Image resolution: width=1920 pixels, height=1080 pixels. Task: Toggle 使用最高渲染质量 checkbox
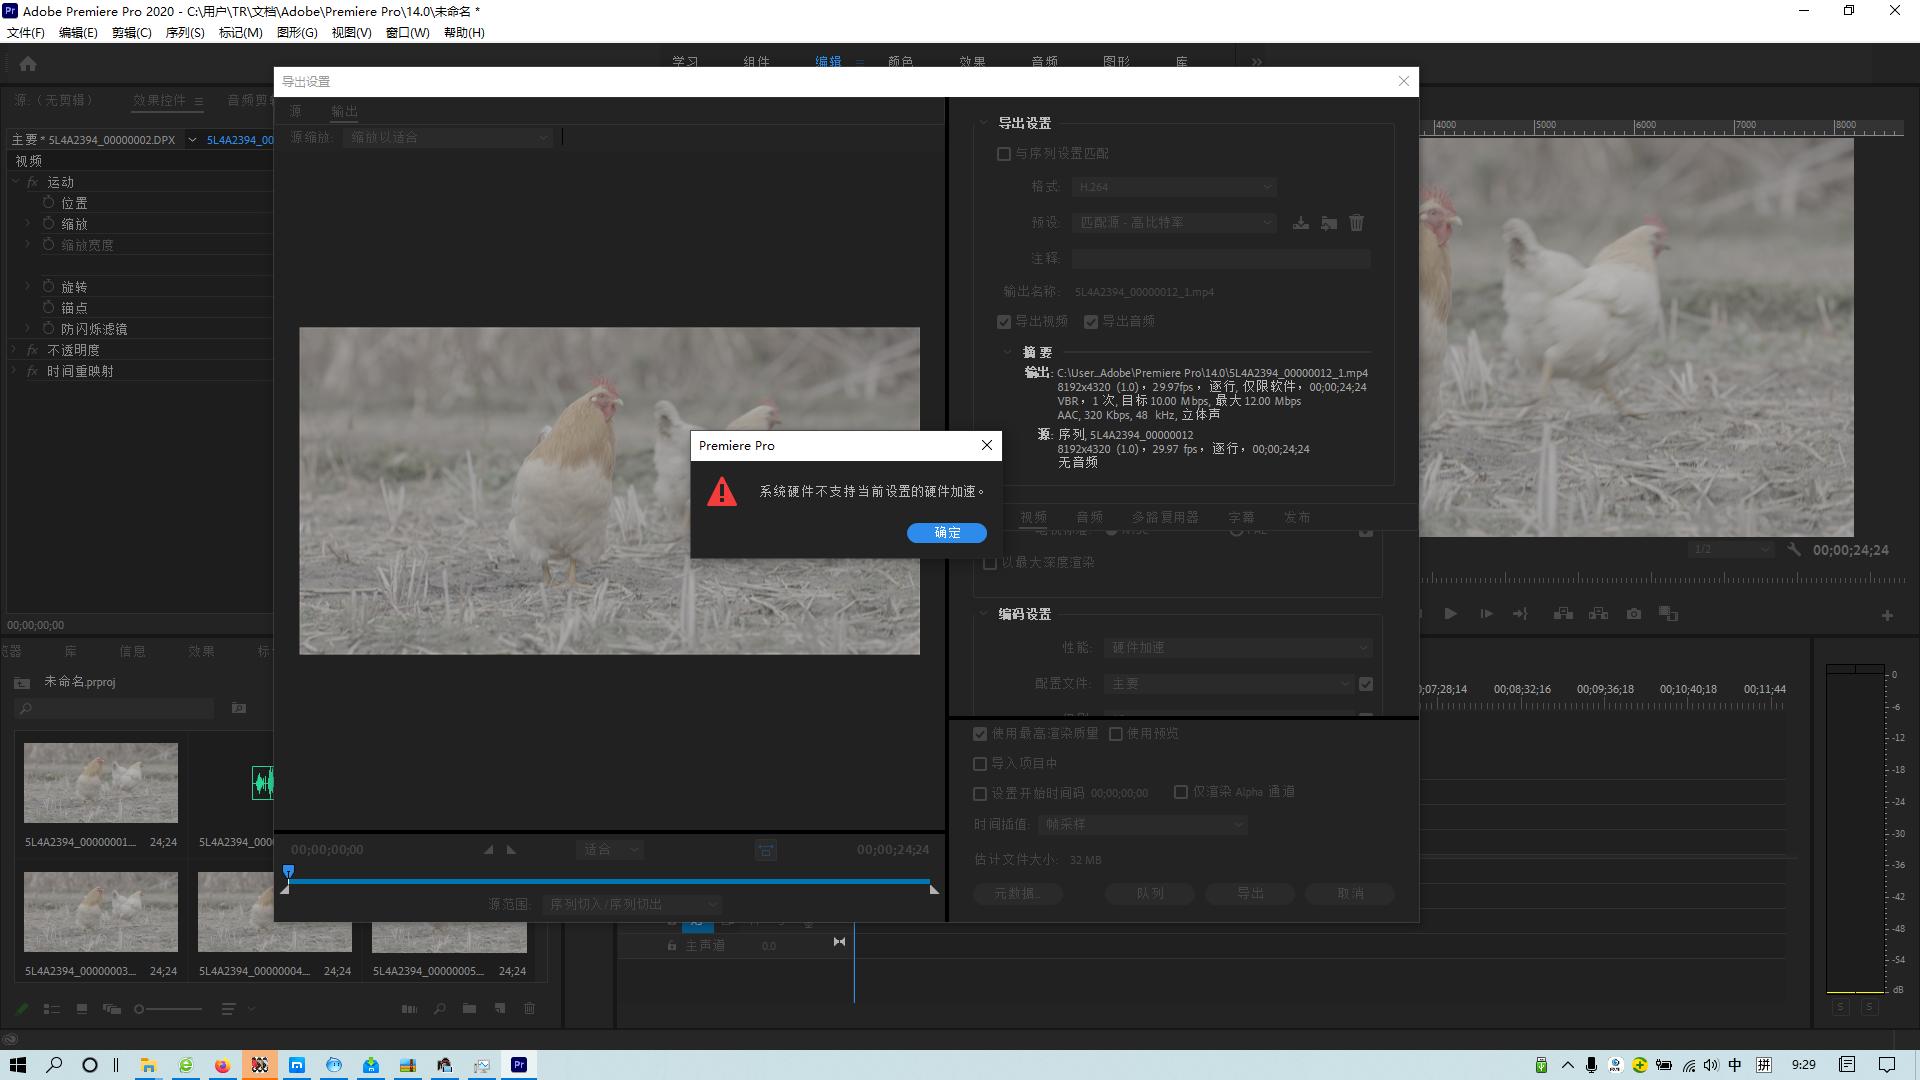(980, 734)
